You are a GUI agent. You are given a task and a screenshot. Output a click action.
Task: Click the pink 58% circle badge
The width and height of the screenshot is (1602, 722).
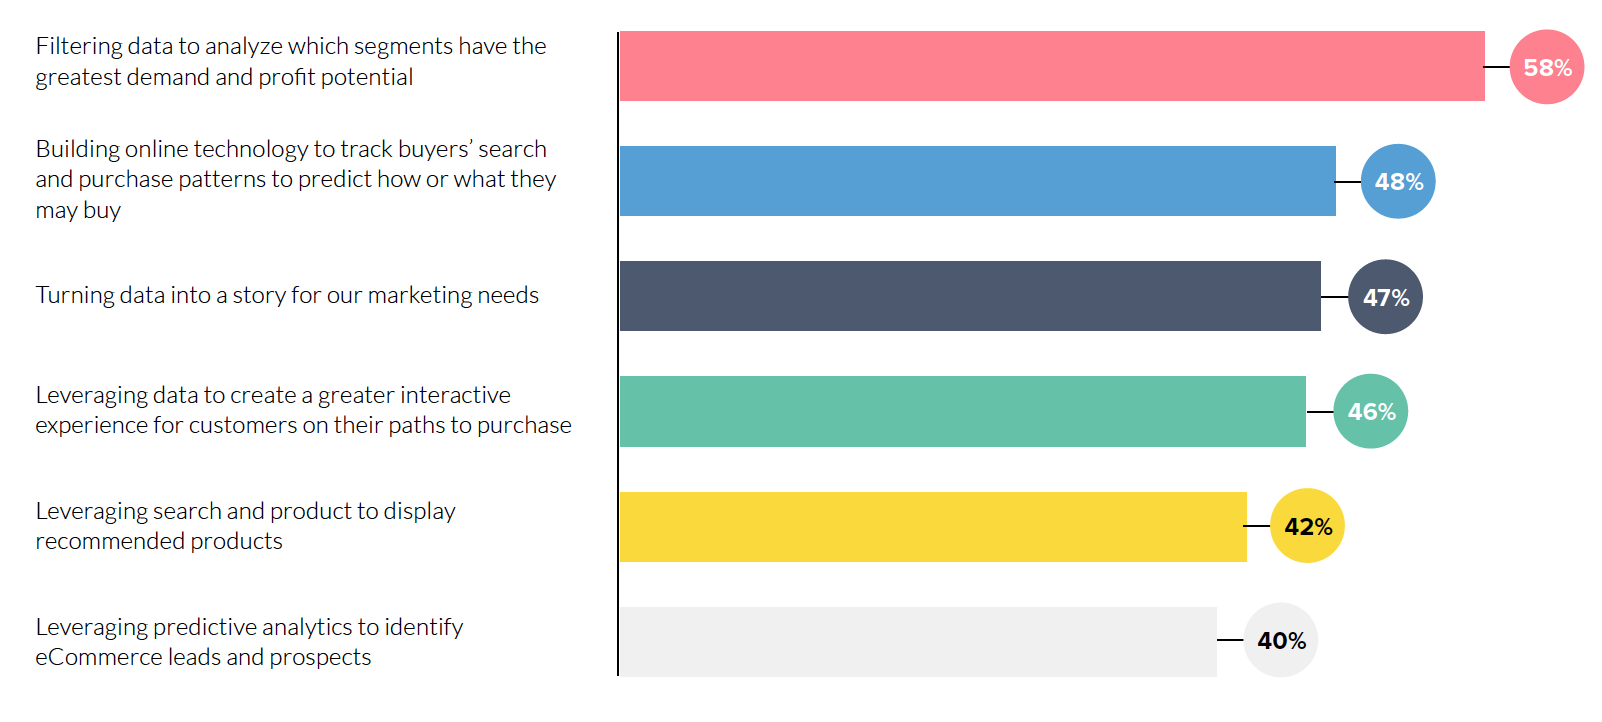pos(1547,67)
